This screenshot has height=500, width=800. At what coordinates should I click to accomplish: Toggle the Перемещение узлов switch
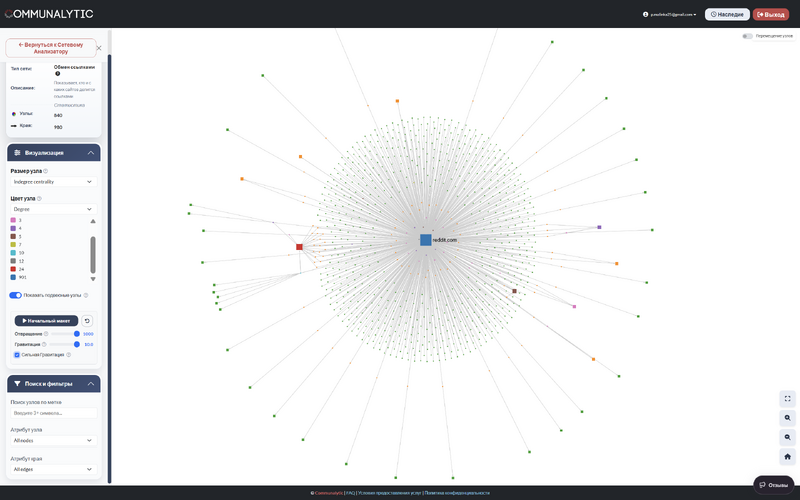pyautogui.click(x=747, y=36)
